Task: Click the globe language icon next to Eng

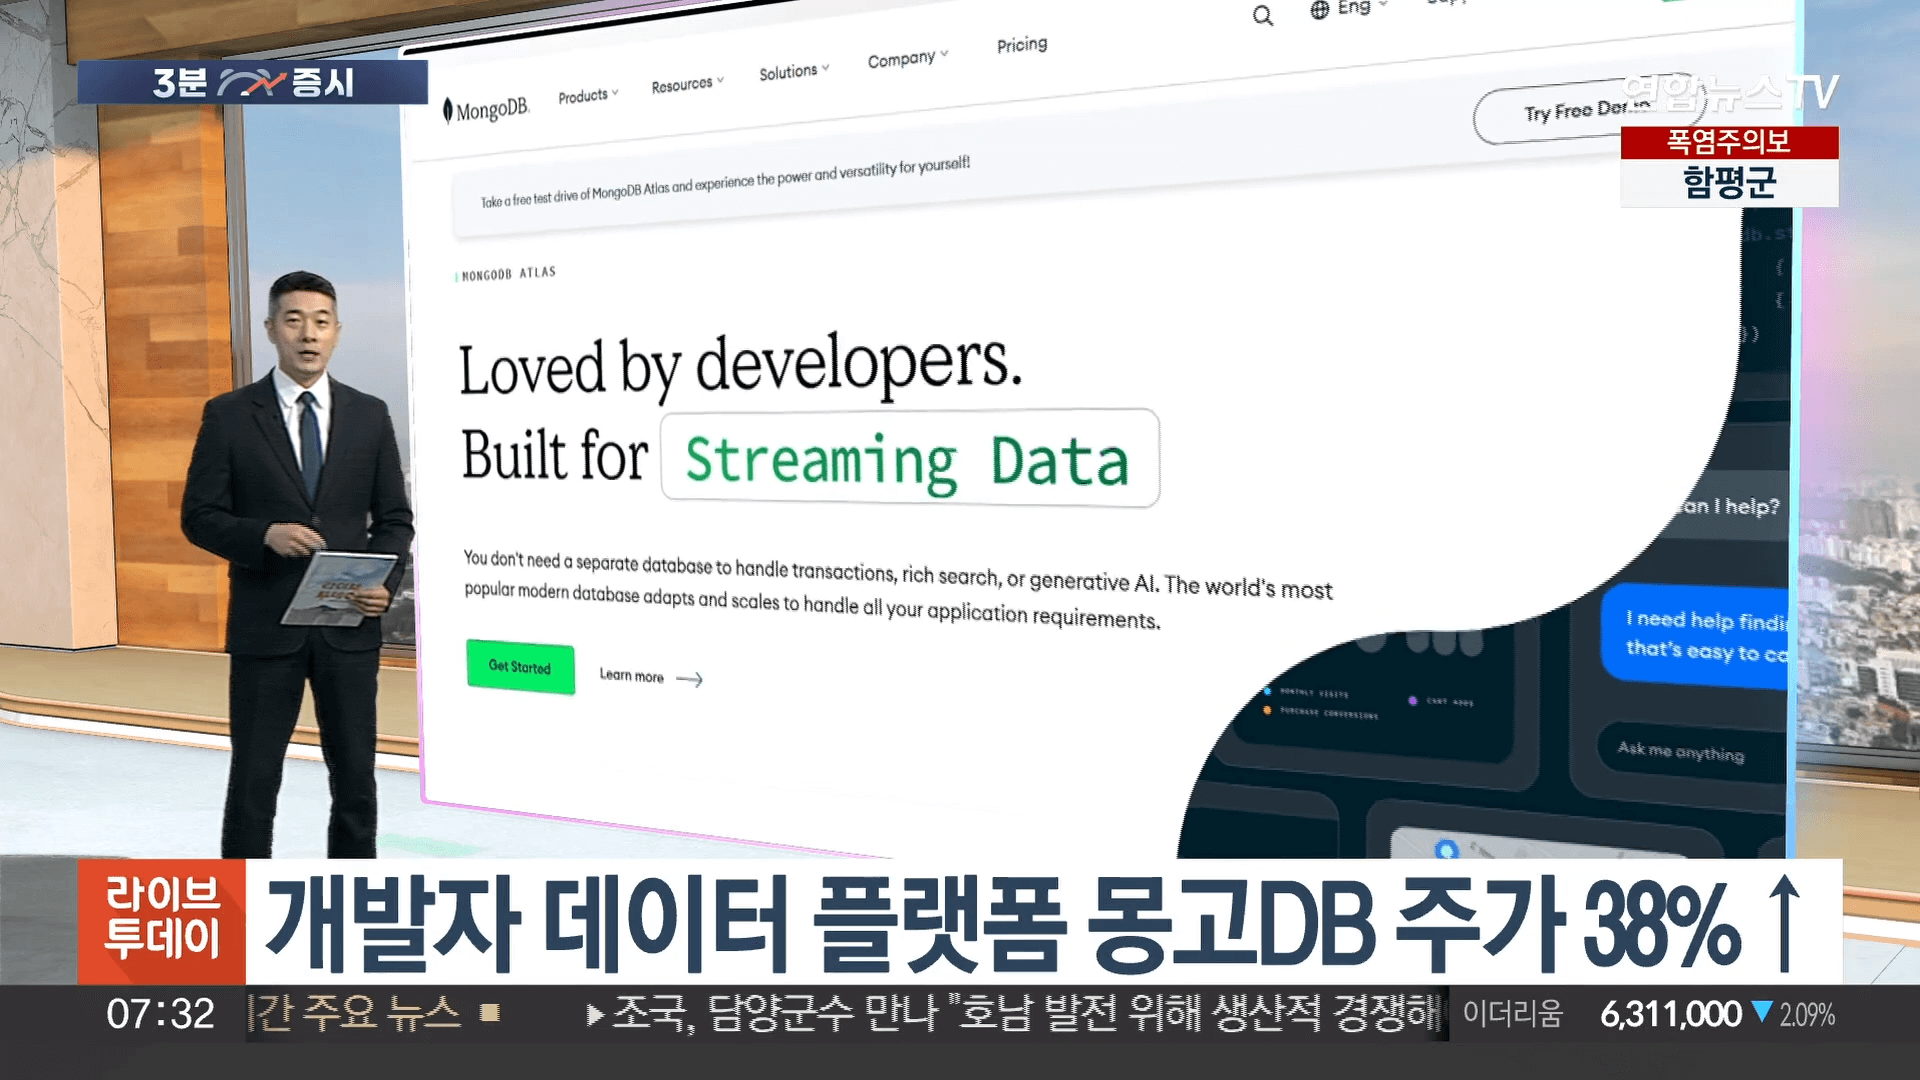Action: click(x=1318, y=9)
